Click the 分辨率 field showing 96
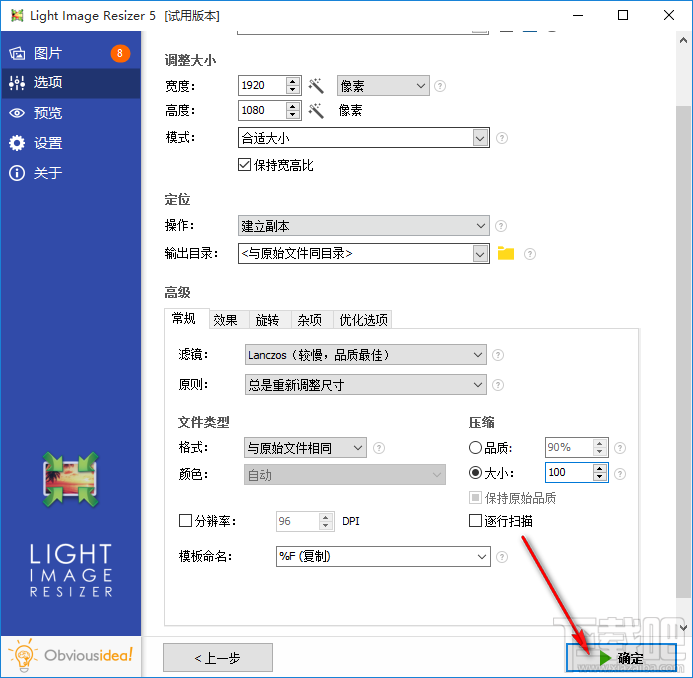Viewport: 693px width, 678px height. click(297, 521)
